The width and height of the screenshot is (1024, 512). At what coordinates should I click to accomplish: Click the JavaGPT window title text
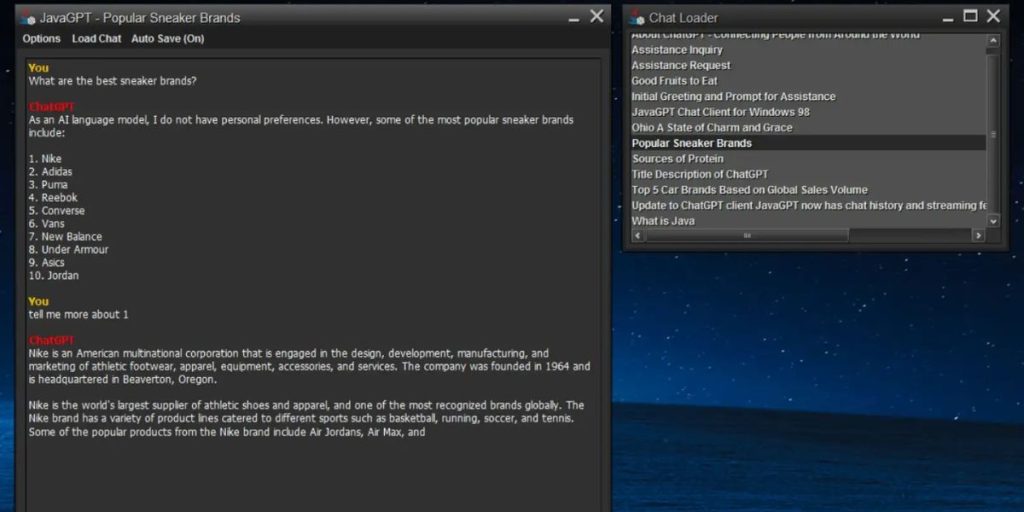140,18
